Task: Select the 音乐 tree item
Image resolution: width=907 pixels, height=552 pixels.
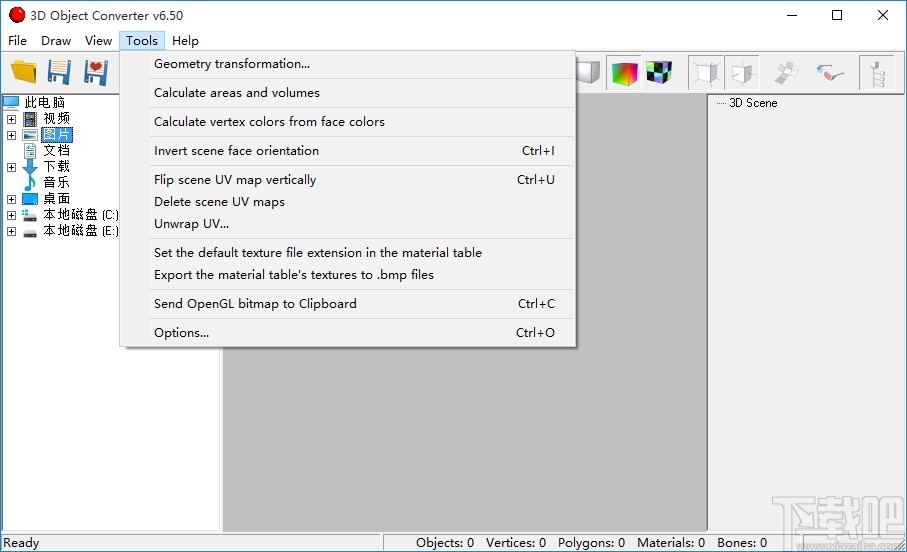Action: point(57,182)
